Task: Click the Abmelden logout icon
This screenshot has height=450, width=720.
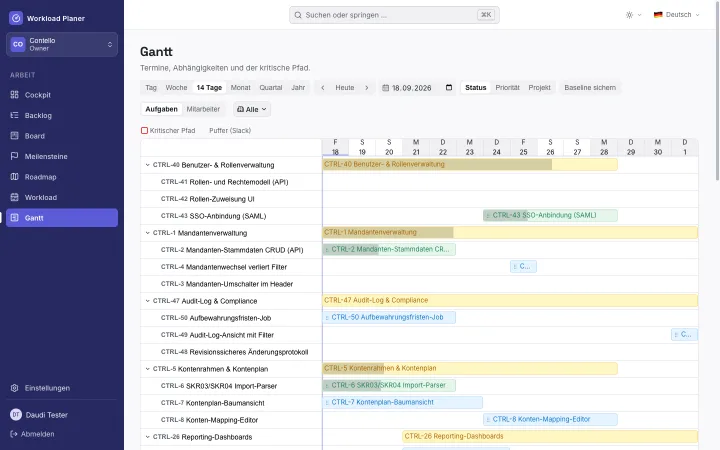Action: [14, 434]
